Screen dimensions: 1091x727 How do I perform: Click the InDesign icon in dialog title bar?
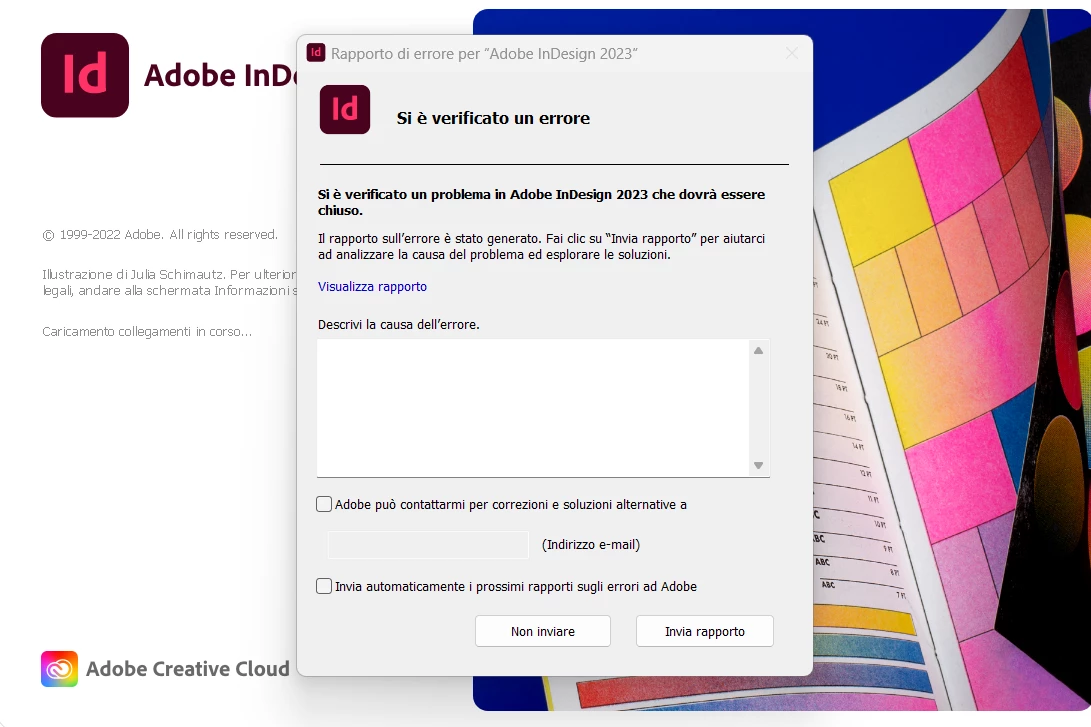316,52
